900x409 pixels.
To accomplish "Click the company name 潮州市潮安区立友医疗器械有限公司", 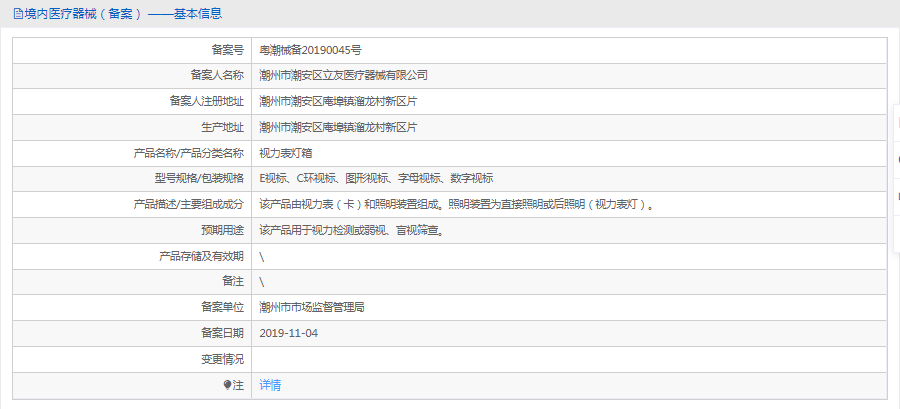I will click(x=343, y=75).
